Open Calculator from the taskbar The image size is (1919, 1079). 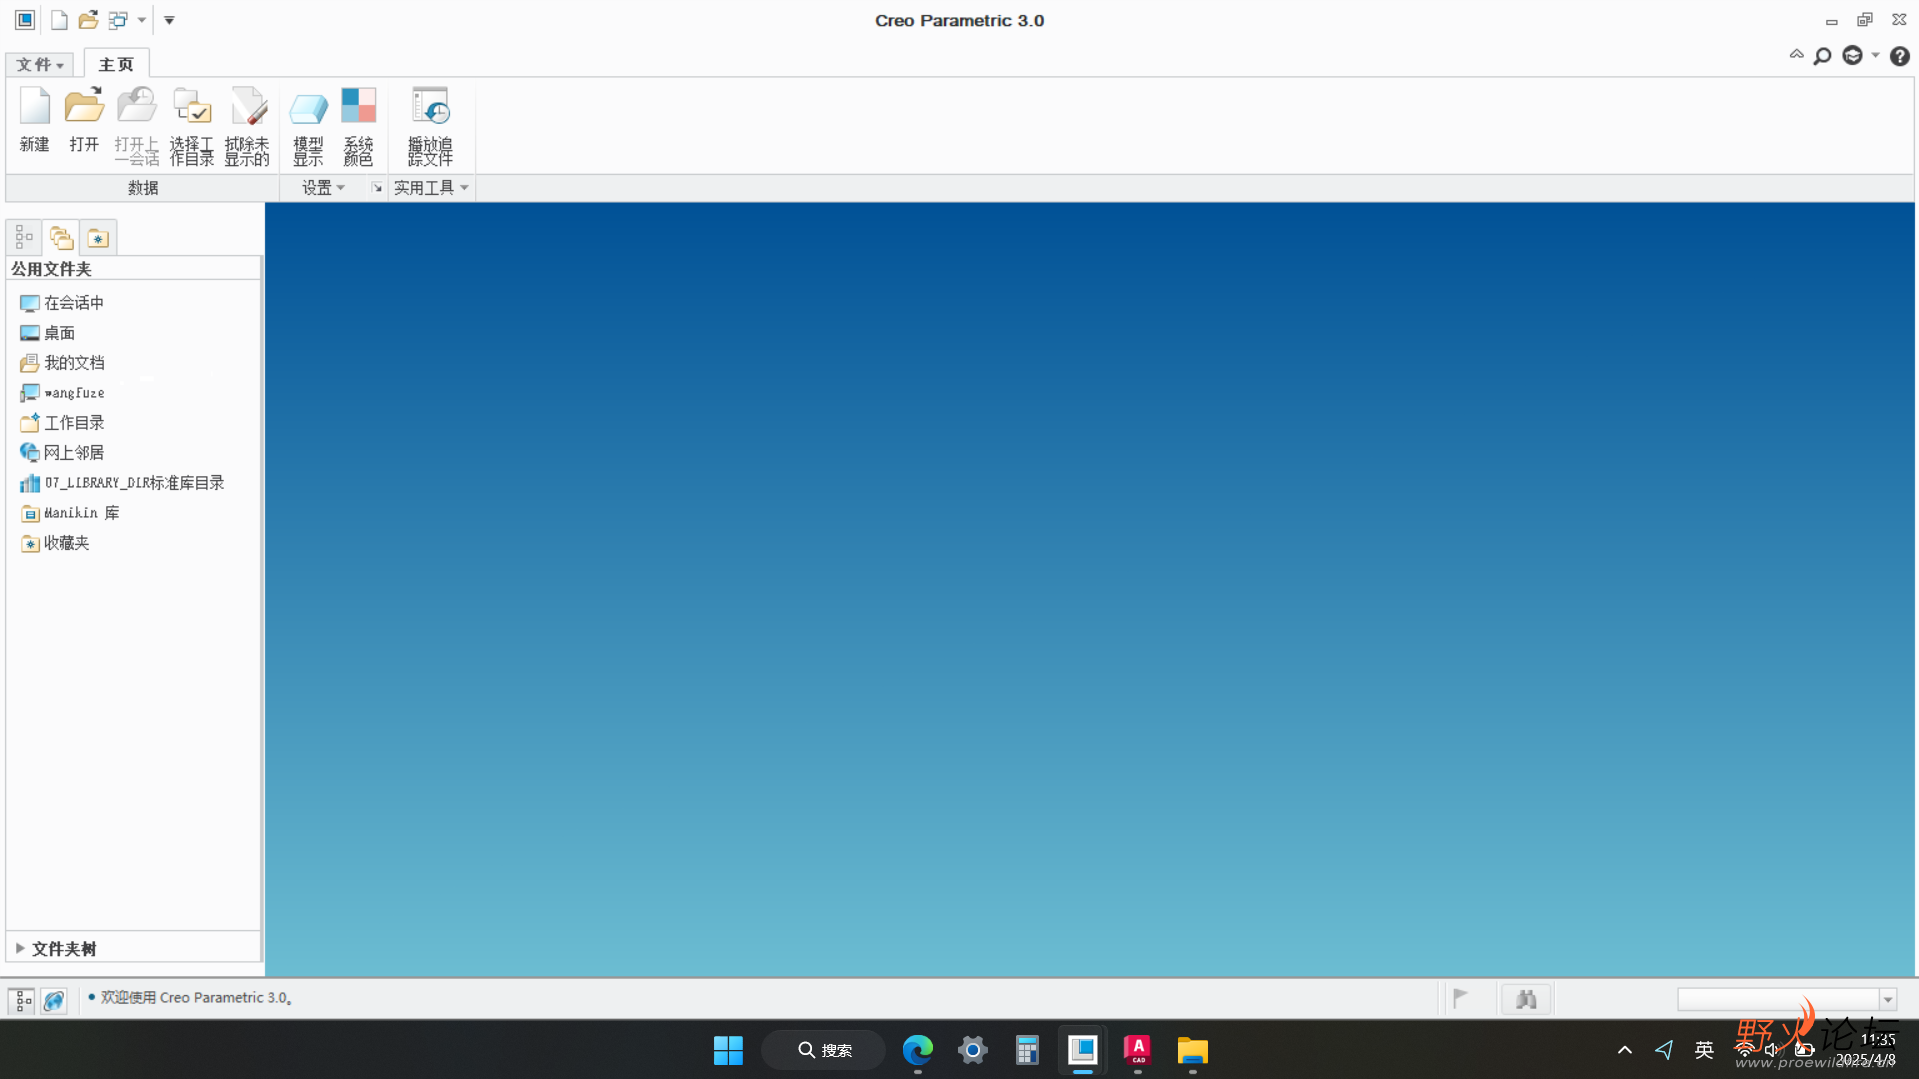tap(1027, 1050)
